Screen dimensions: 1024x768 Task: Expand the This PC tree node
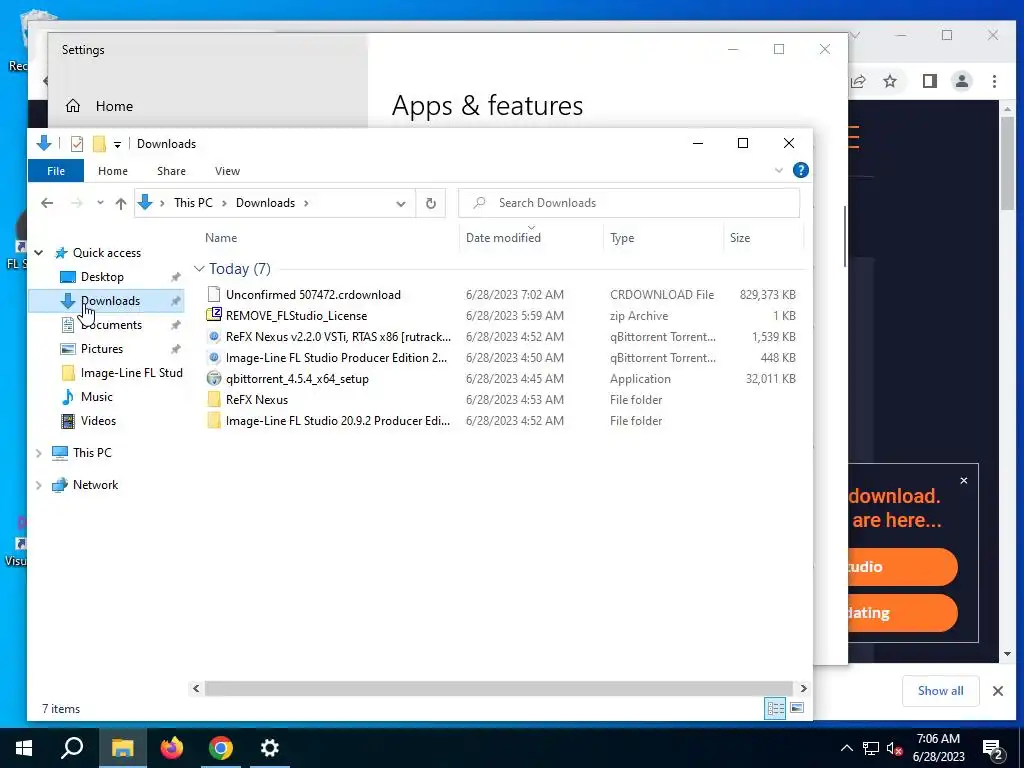click(39, 453)
